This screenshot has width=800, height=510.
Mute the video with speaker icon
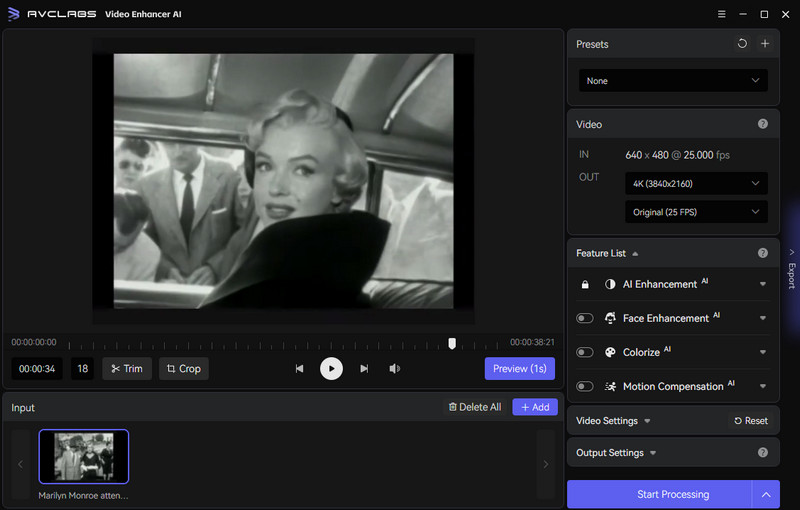(x=394, y=368)
